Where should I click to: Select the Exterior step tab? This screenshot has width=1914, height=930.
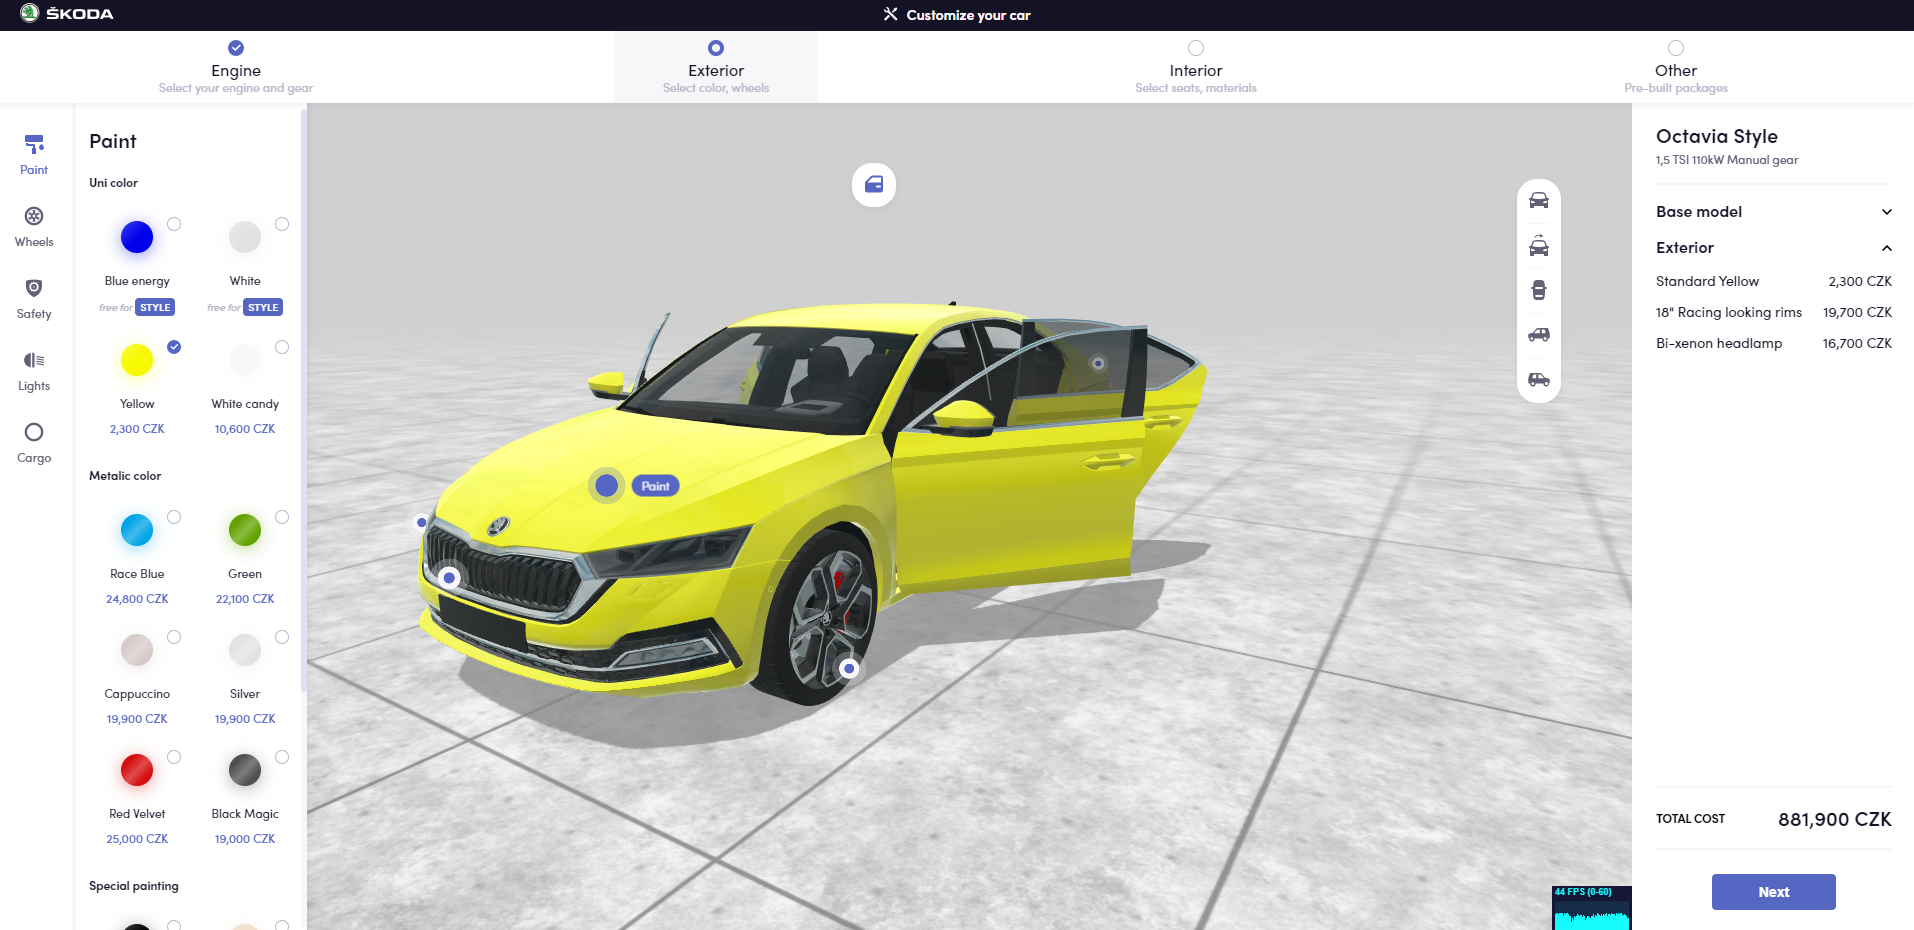click(716, 67)
